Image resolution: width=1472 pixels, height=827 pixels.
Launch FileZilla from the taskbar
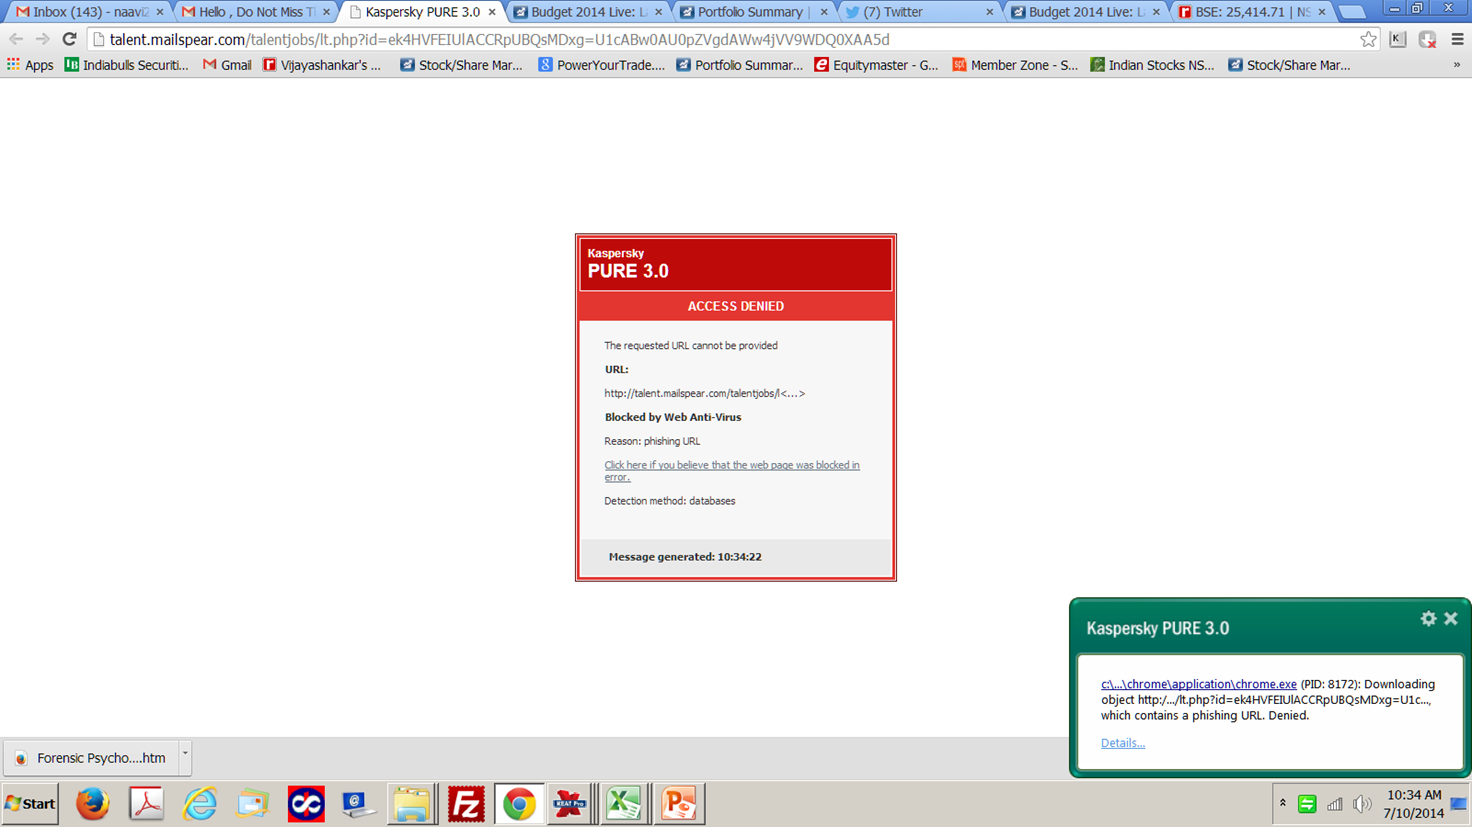coord(465,804)
